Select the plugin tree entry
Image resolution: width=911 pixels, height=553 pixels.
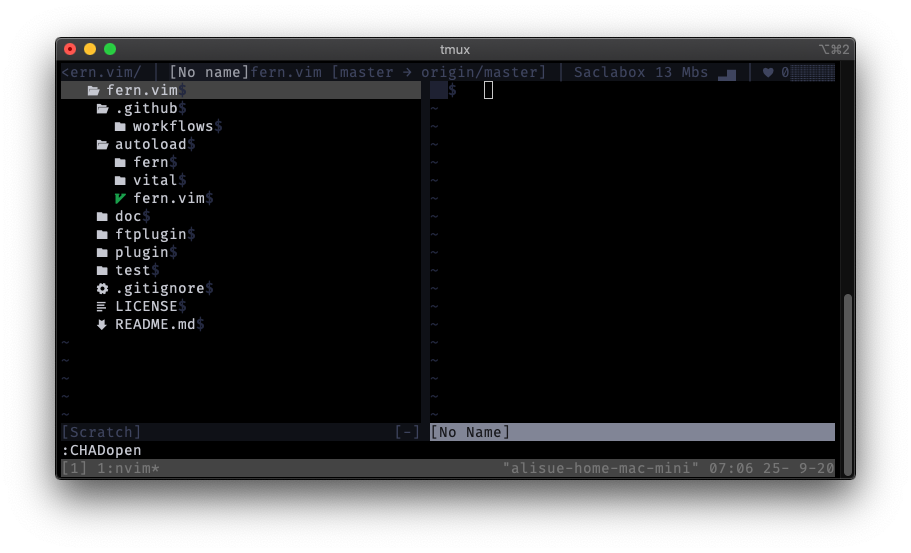(x=142, y=252)
